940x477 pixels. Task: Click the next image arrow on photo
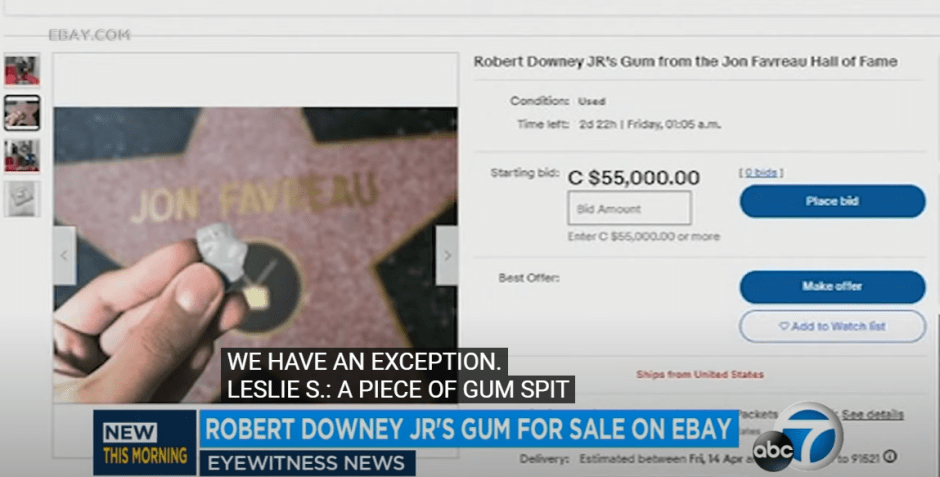coord(447,255)
